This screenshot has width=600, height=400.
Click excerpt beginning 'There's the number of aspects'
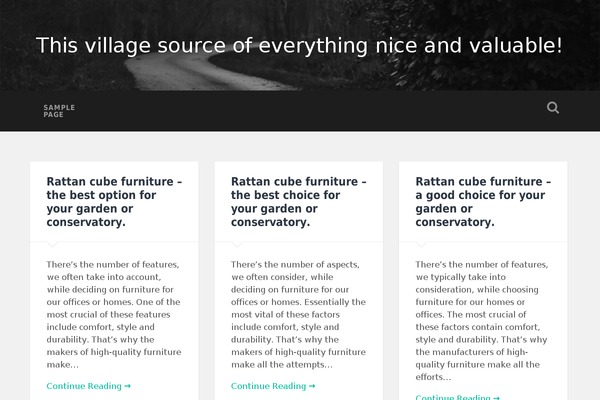(298, 314)
